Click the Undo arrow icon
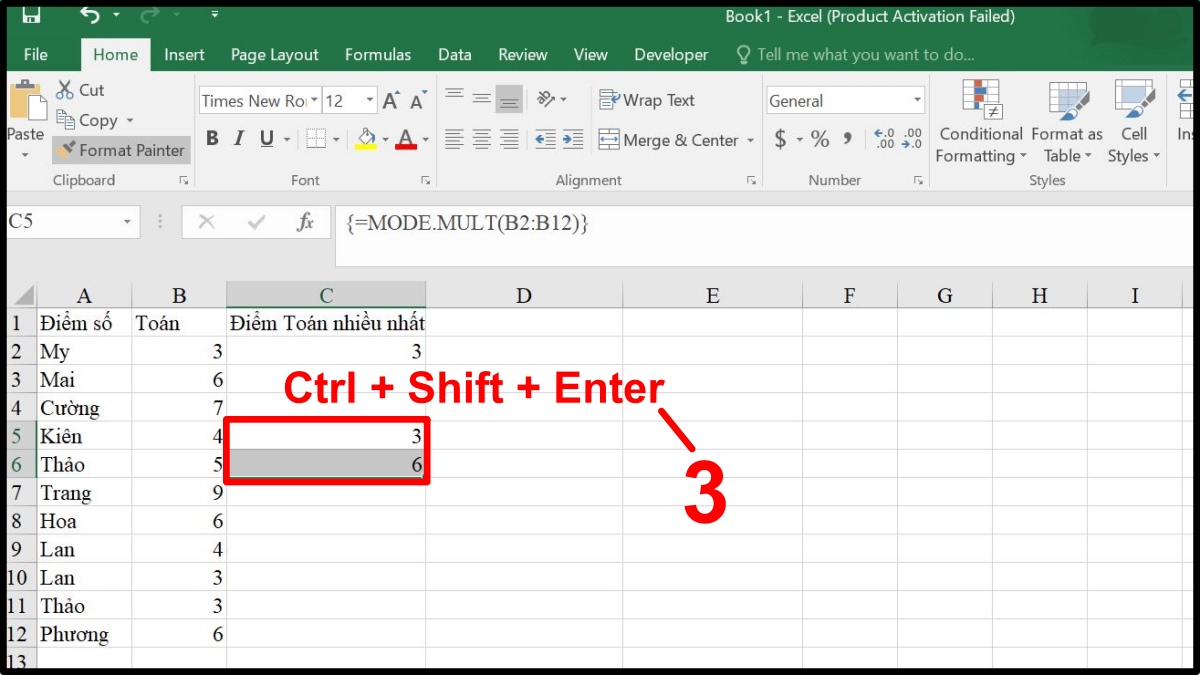Image resolution: width=1200 pixels, height=675 pixels. click(x=90, y=15)
